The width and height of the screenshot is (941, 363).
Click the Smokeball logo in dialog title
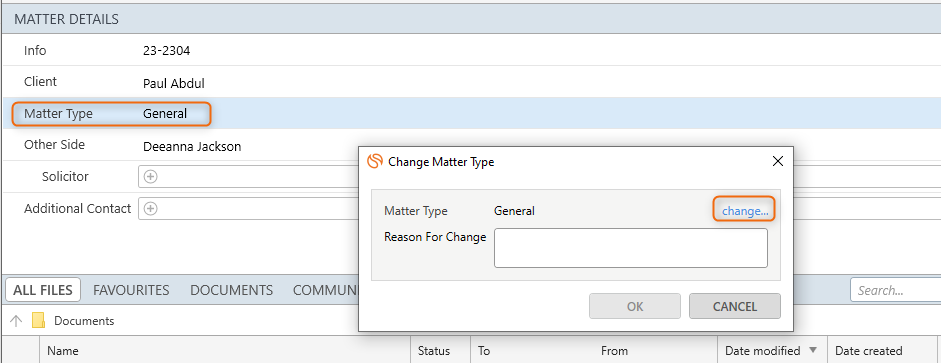coord(375,161)
